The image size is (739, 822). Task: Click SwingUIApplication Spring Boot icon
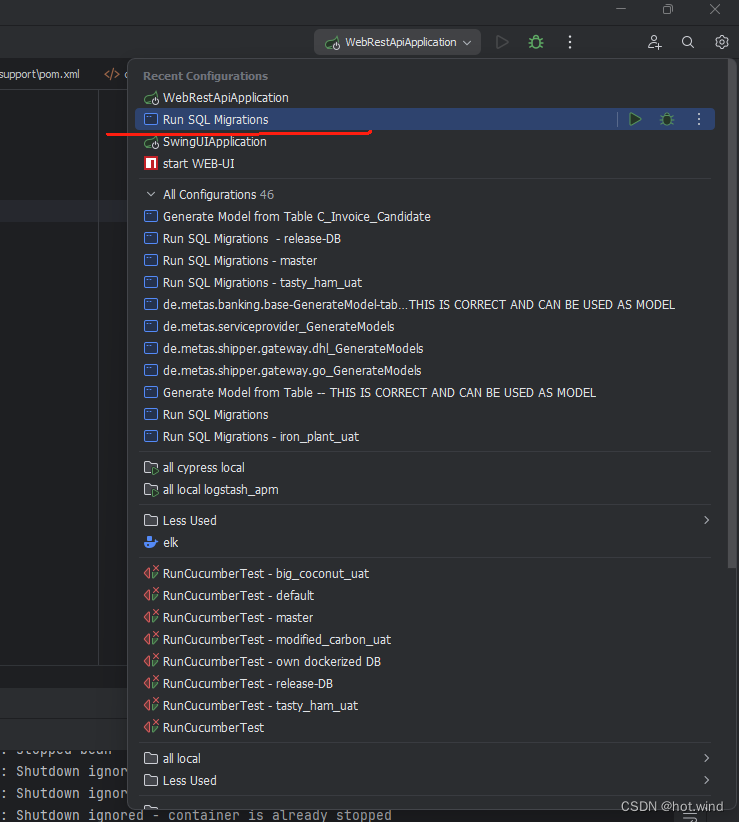[151, 142]
